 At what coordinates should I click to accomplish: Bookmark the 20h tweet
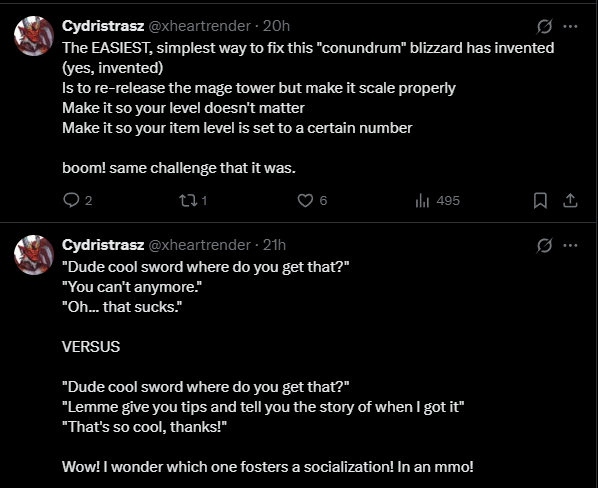(540, 200)
